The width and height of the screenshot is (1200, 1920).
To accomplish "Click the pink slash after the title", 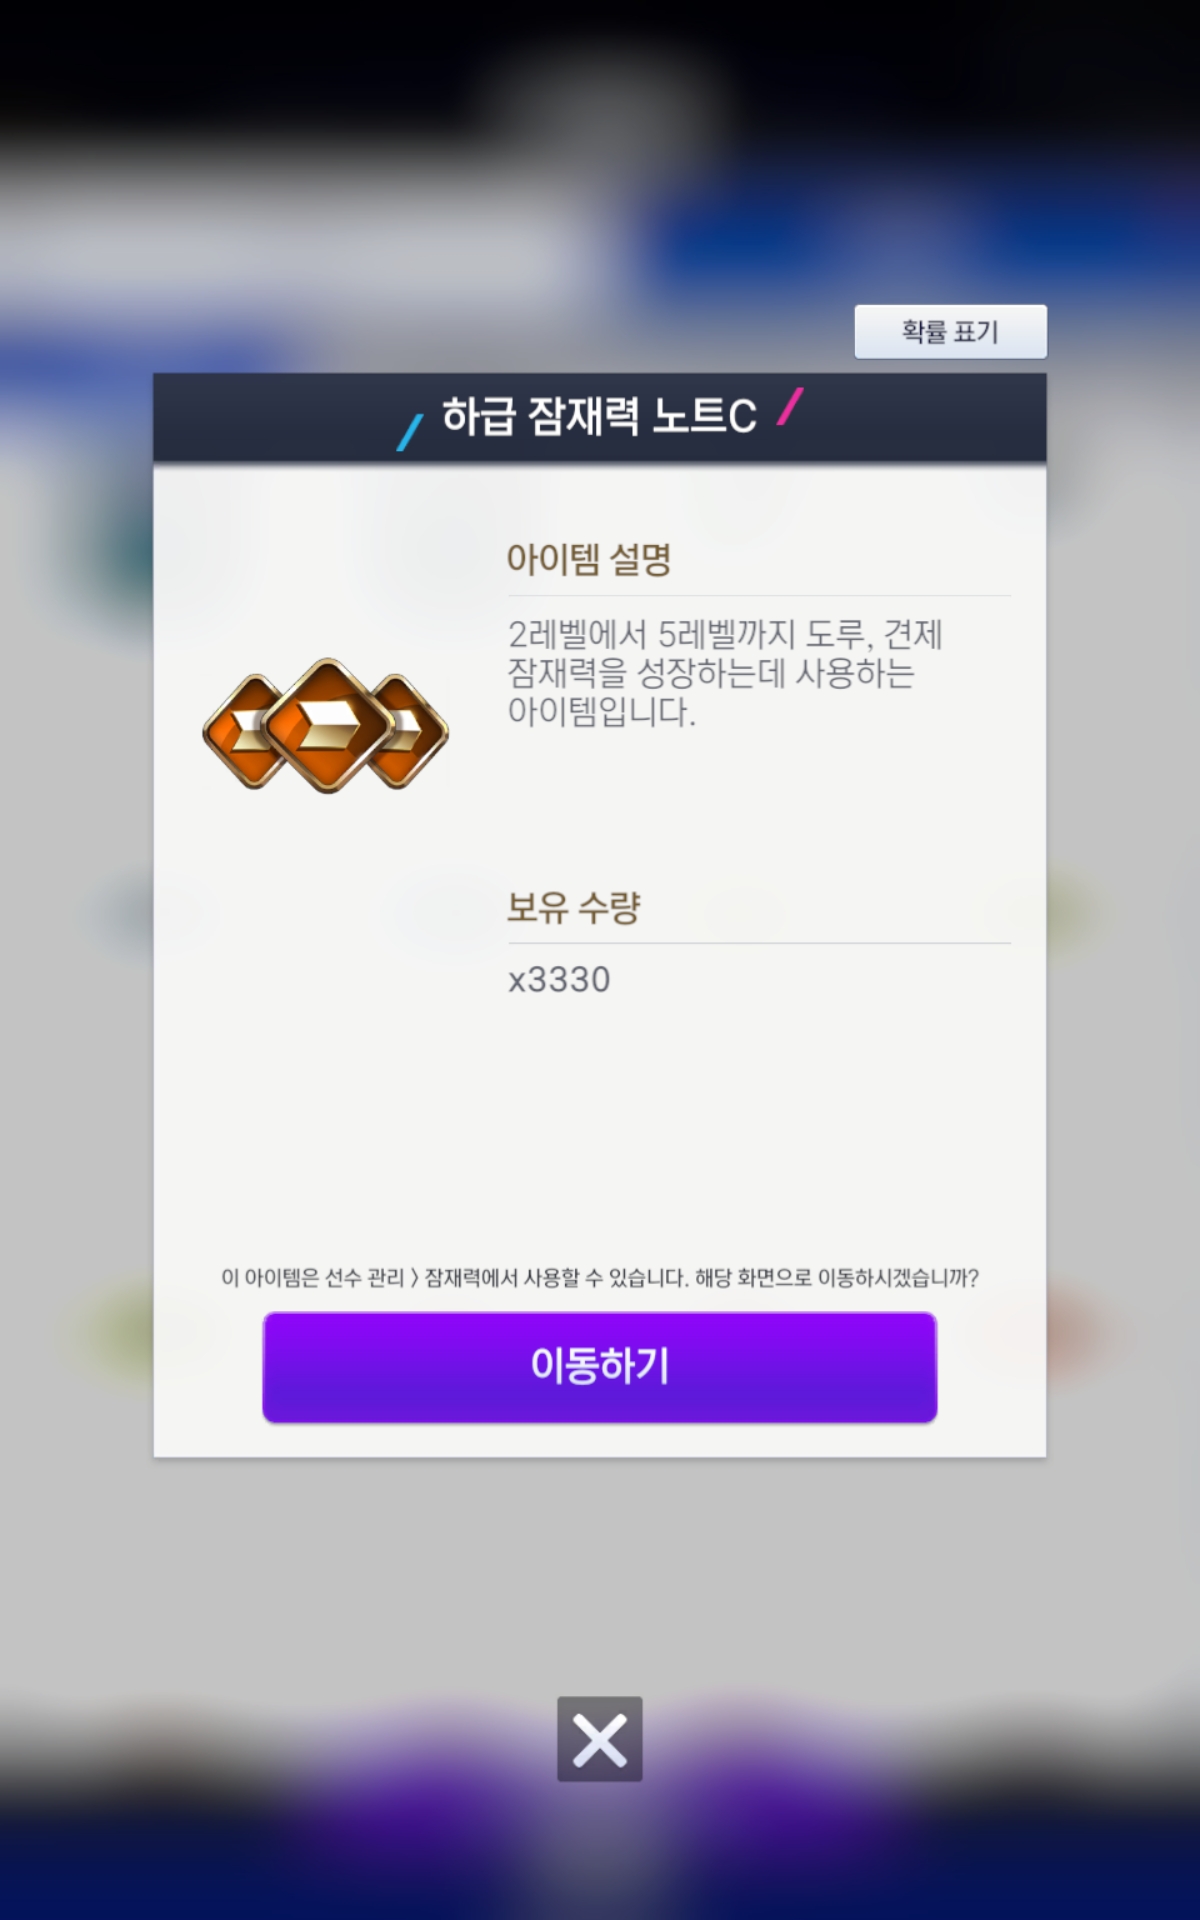I will click(790, 406).
